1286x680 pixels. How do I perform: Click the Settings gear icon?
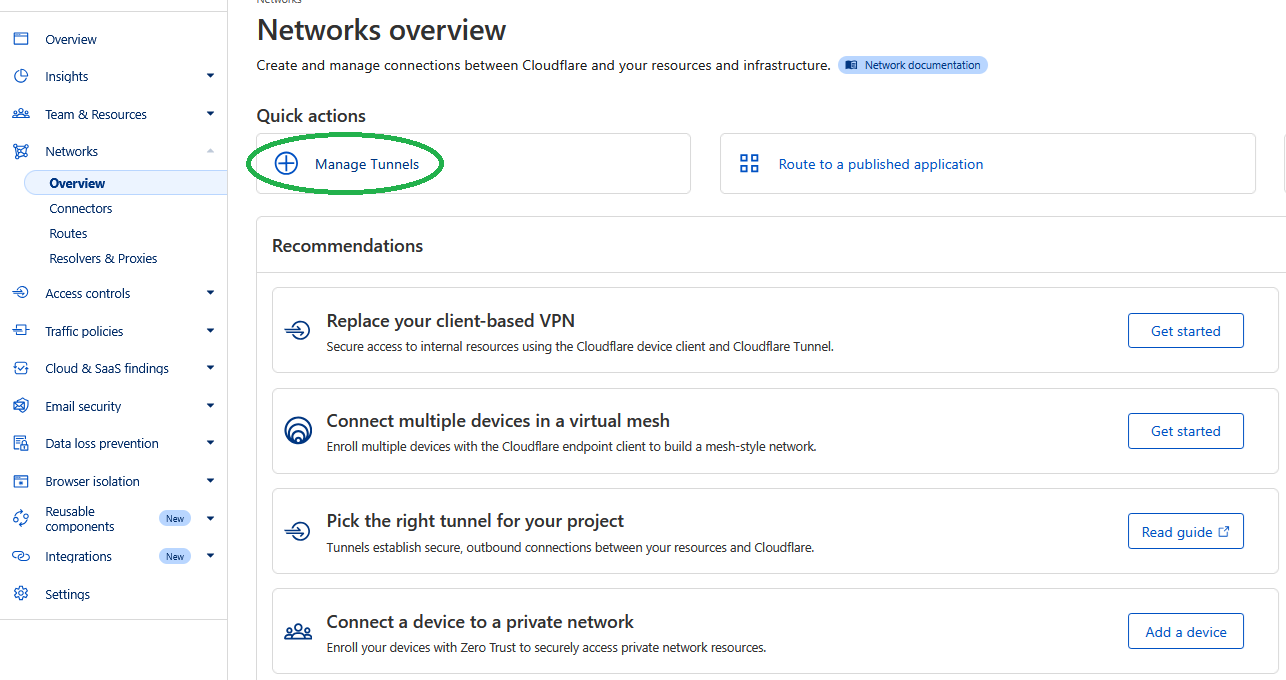[x=21, y=594]
